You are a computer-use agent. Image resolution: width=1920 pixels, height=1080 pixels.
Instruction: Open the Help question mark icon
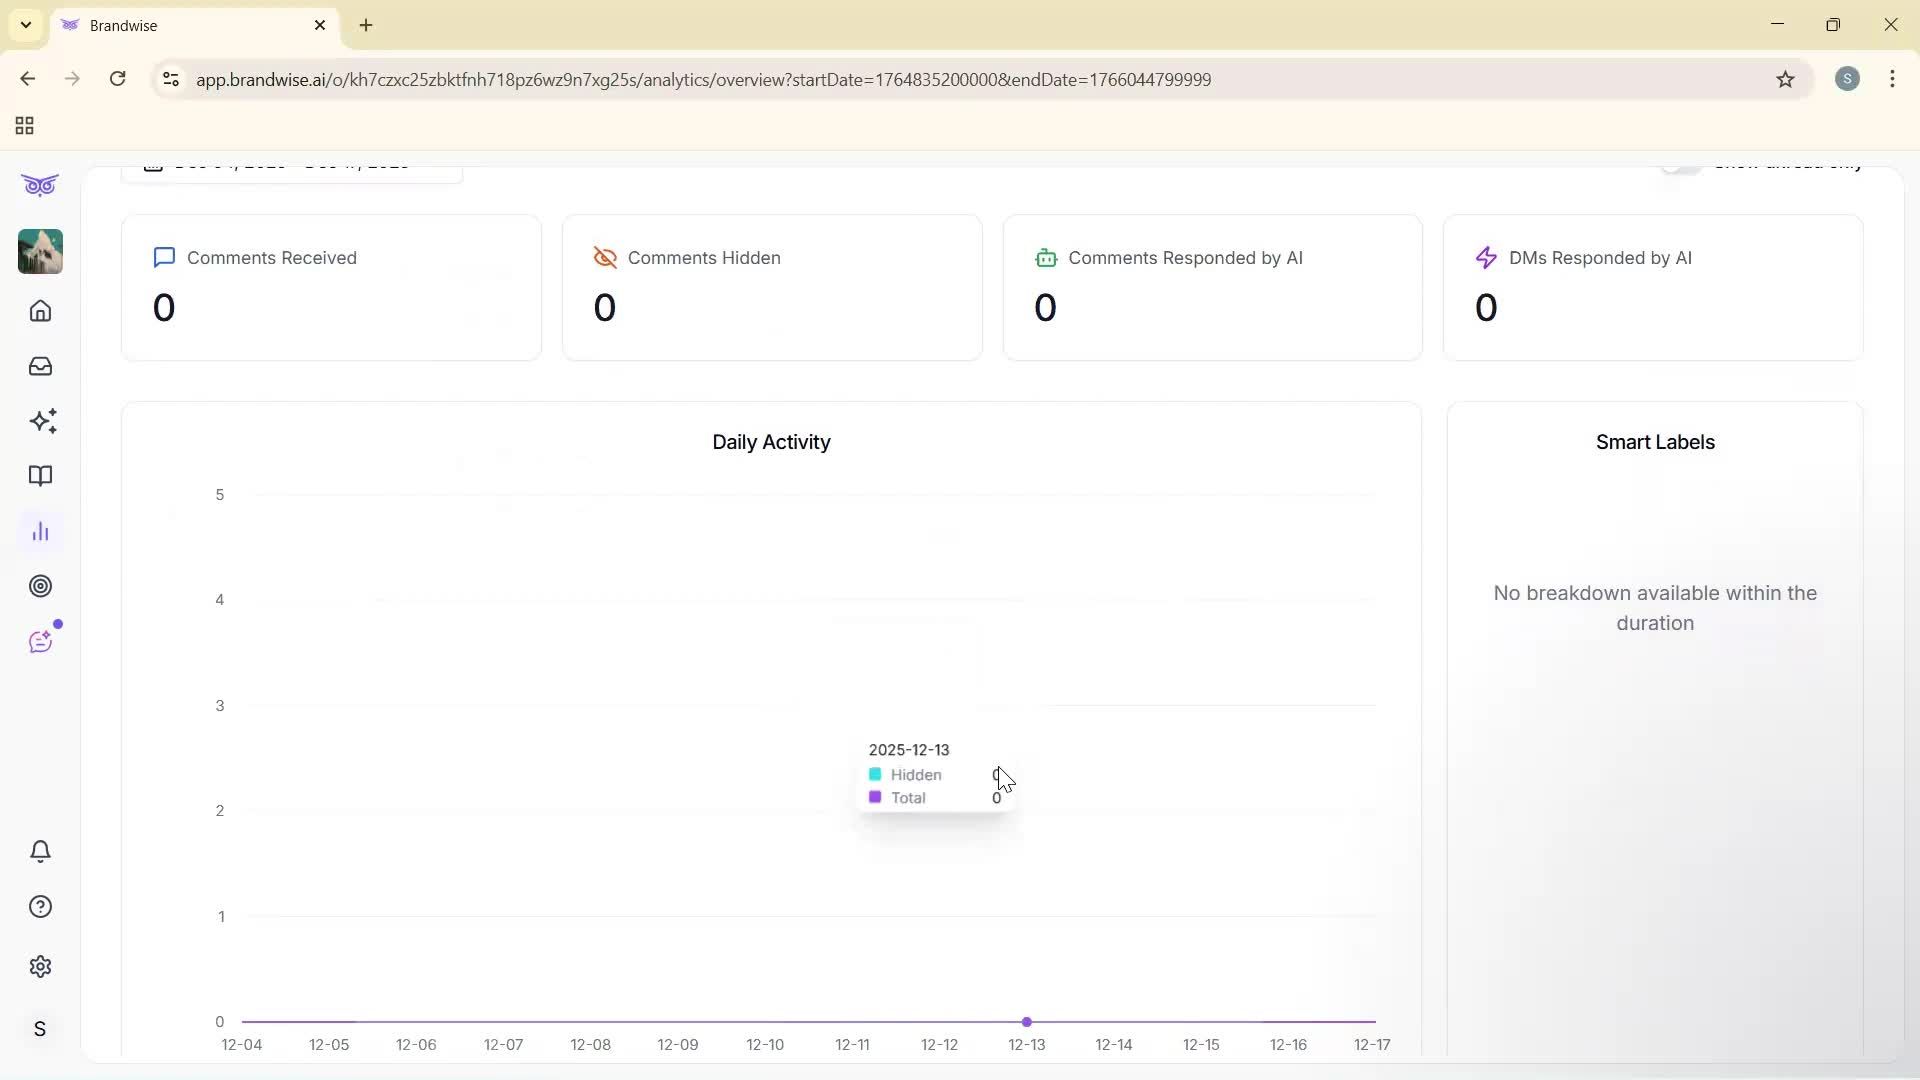40,906
